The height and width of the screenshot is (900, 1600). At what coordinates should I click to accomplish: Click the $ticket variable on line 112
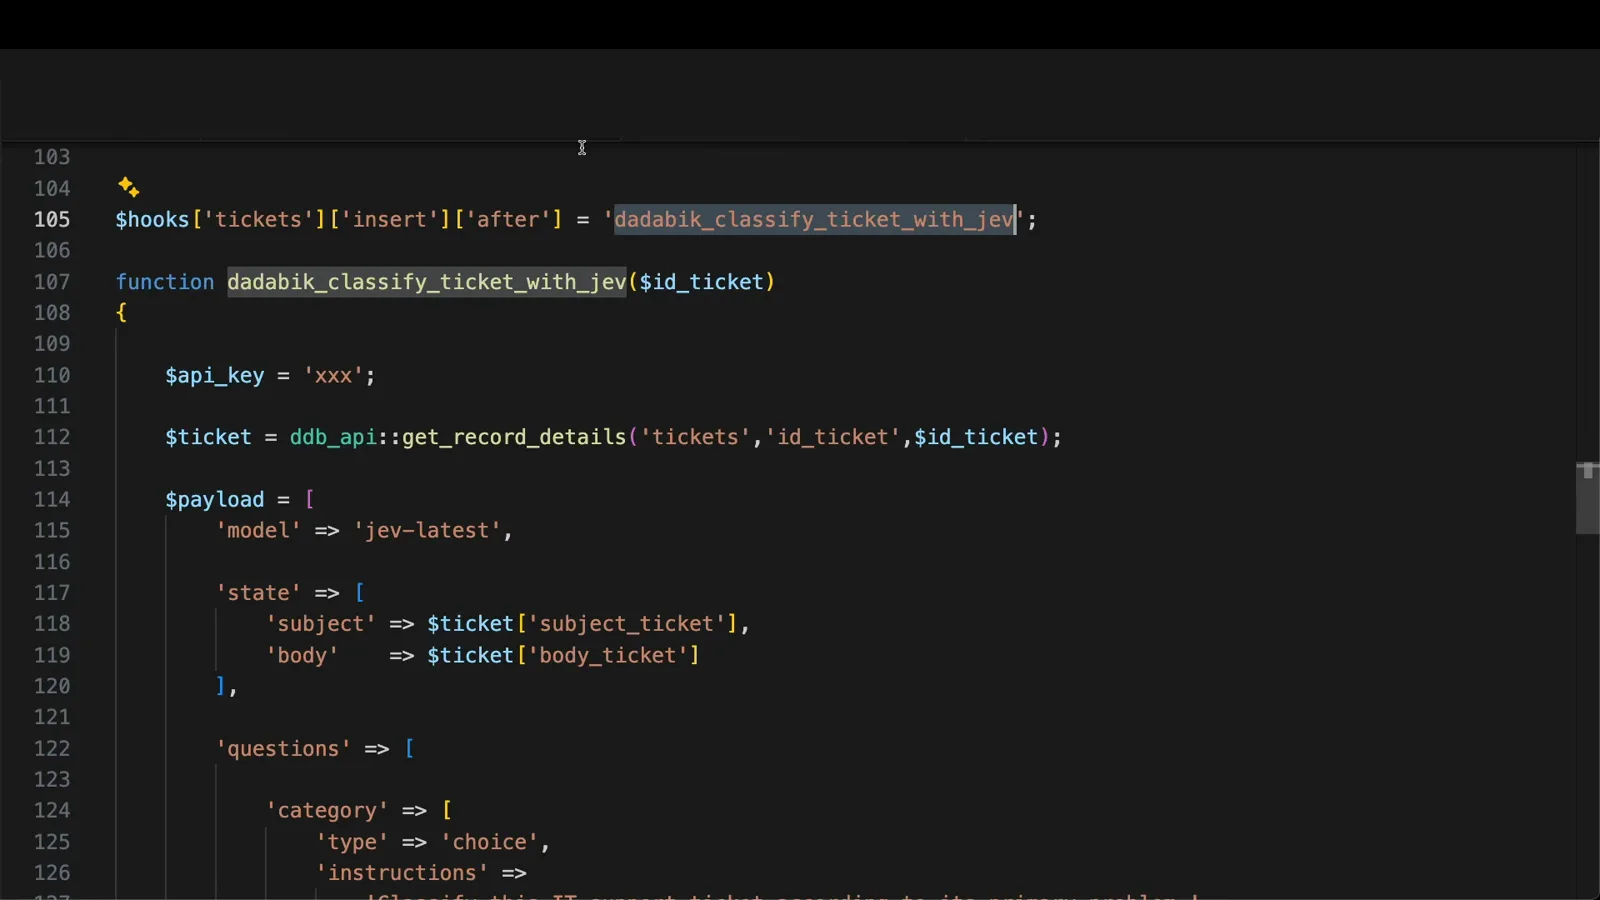point(208,438)
